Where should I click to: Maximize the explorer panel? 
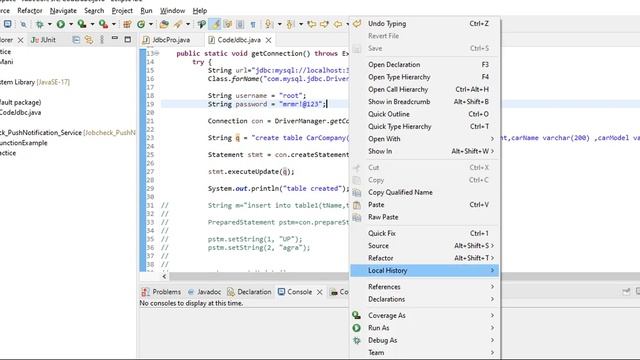[128, 40]
